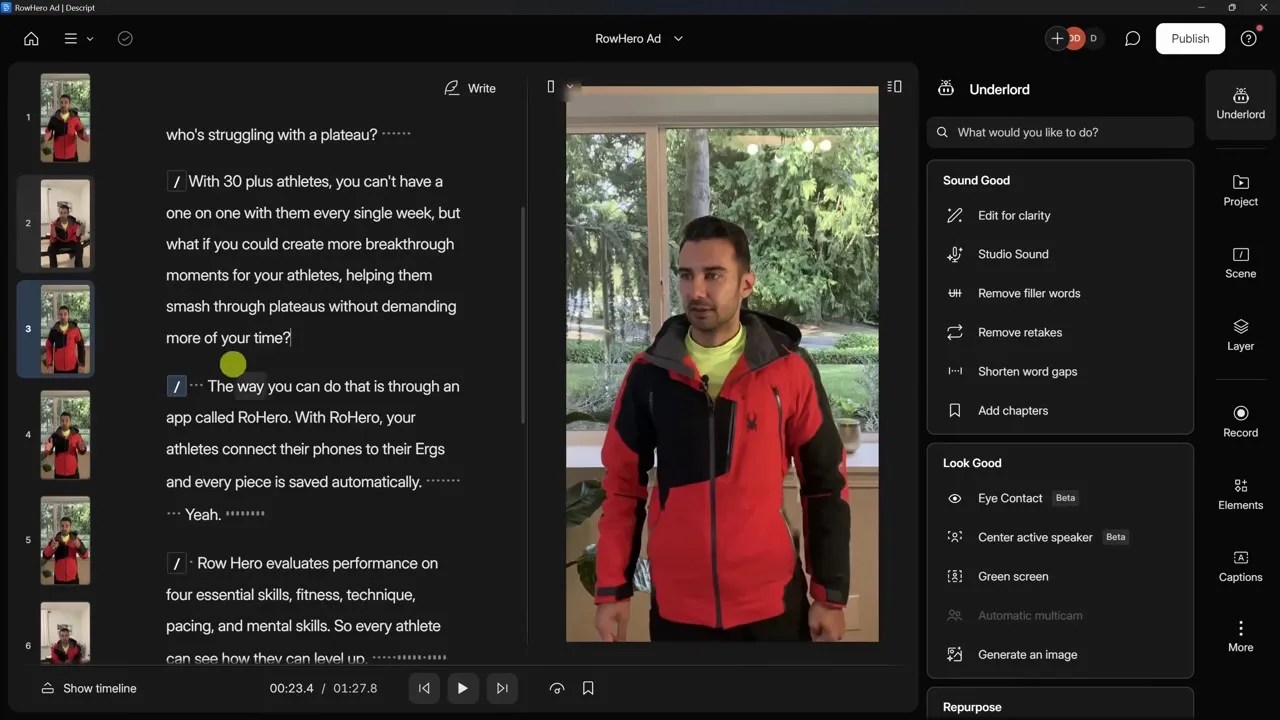Image resolution: width=1280 pixels, height=720 pixels.
Task: Open the hamburger menu dropdown
Action: click(78, 38)
